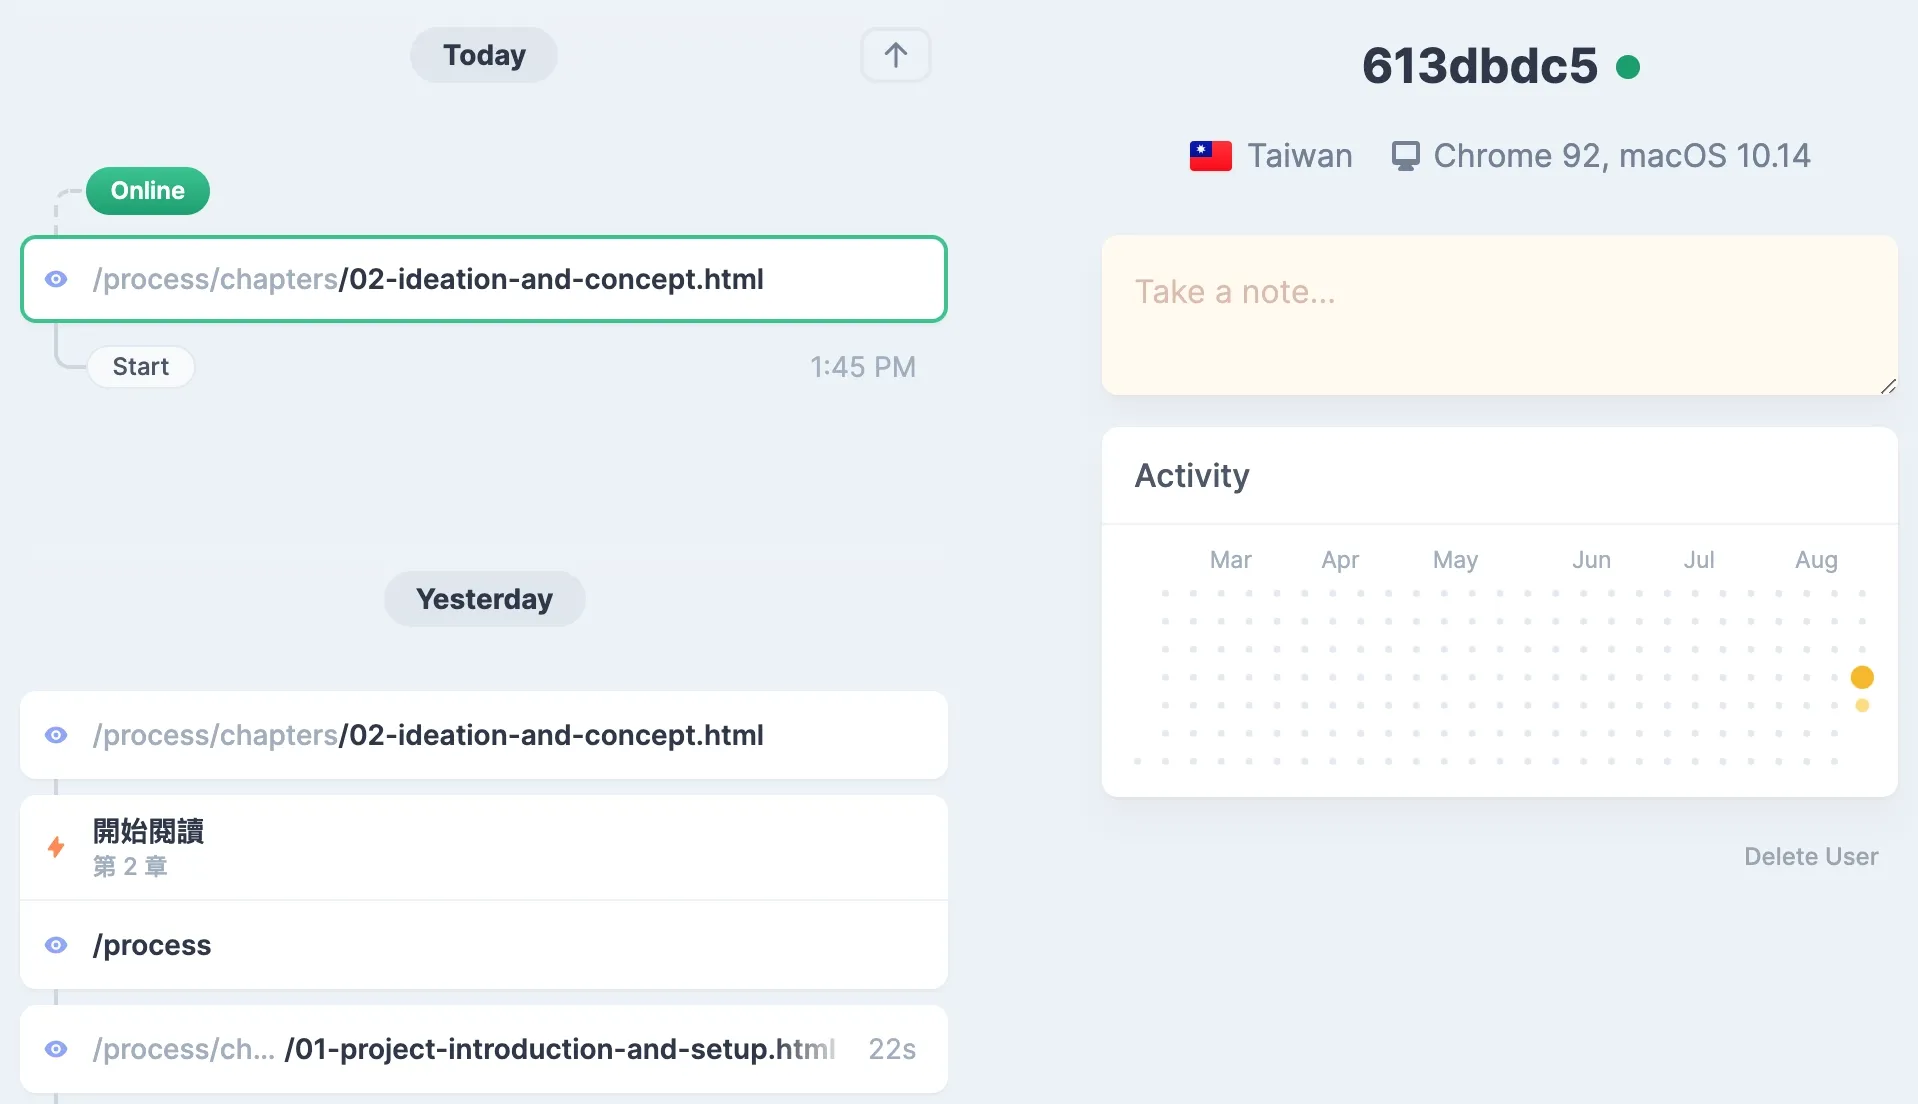Open the Activity panel header
The image size is (1918, 1104).
pos(1191,476)
